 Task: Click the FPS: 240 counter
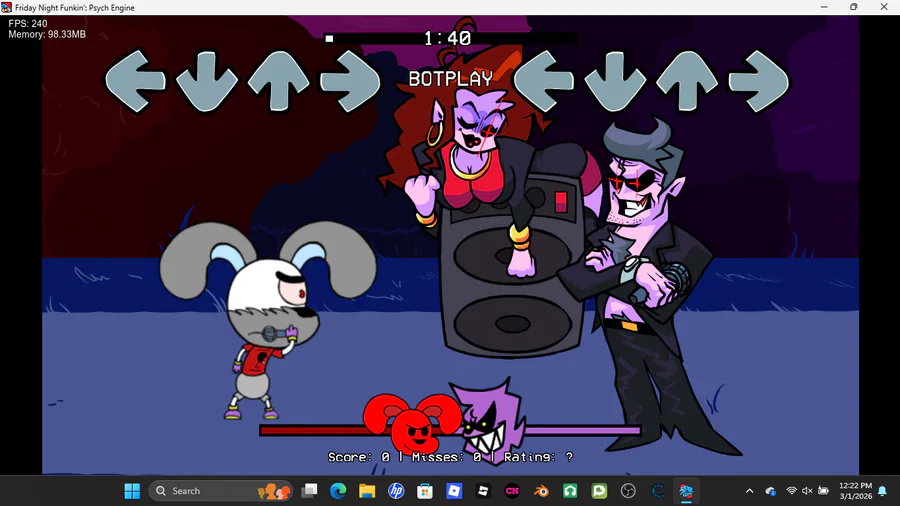coord(28,24)
